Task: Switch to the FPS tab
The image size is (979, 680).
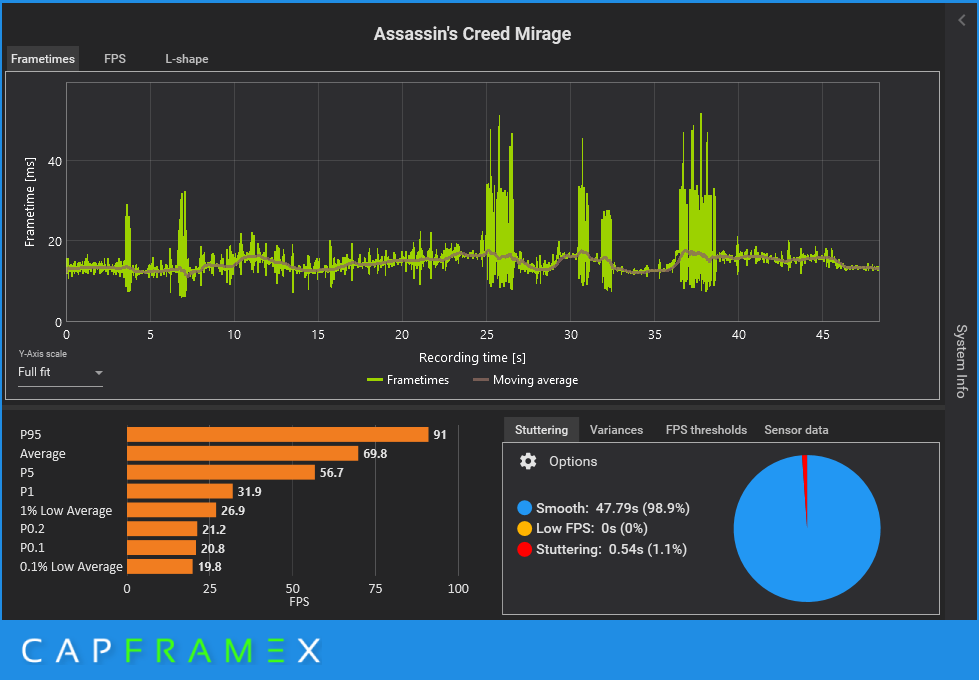Action: 115,59
